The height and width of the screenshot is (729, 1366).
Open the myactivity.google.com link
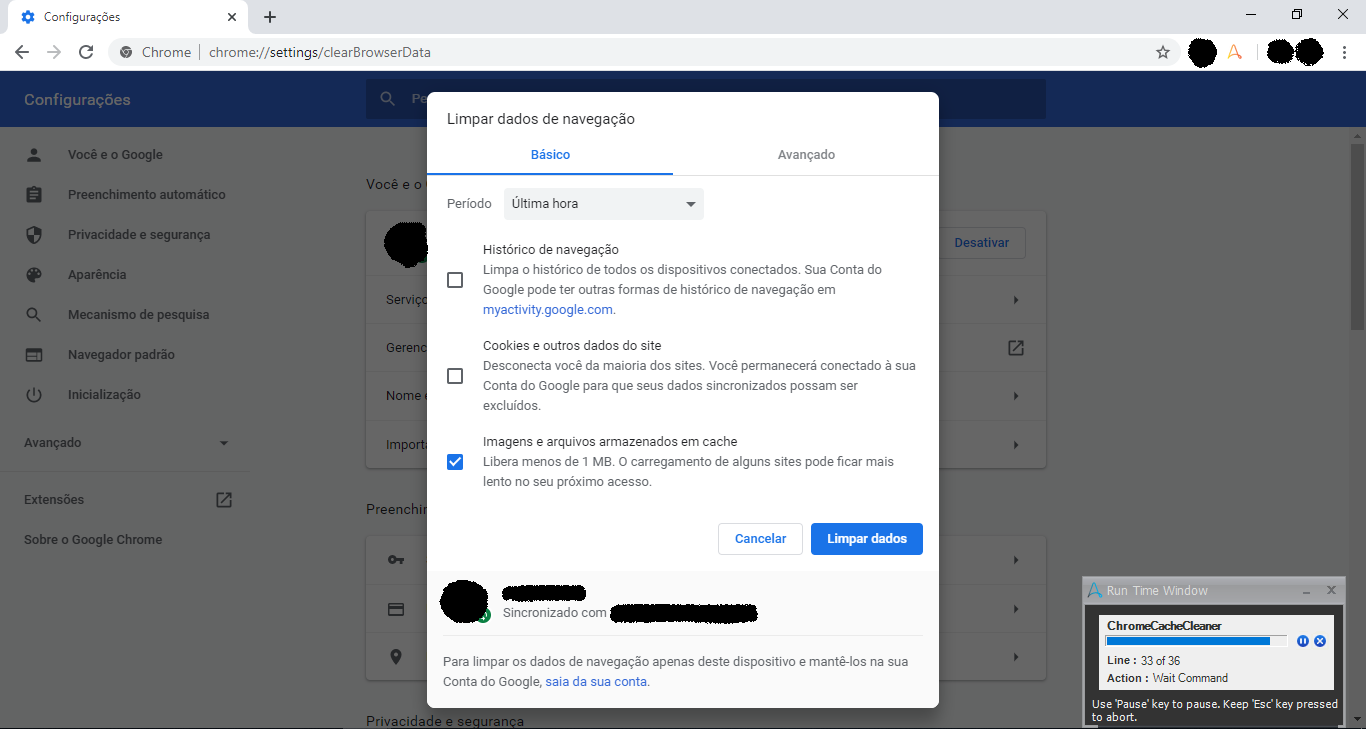(548, 310)
